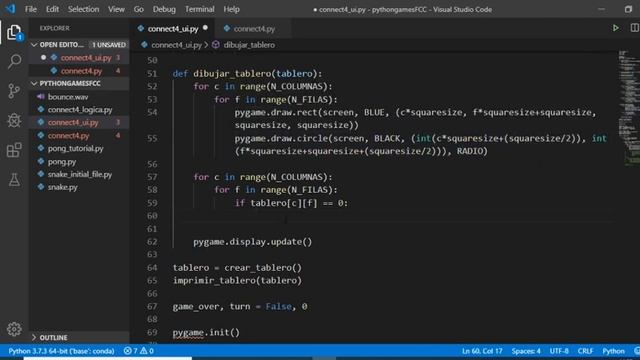Click 'pygame.display.update()' on line 62

(x=253, y=242)
